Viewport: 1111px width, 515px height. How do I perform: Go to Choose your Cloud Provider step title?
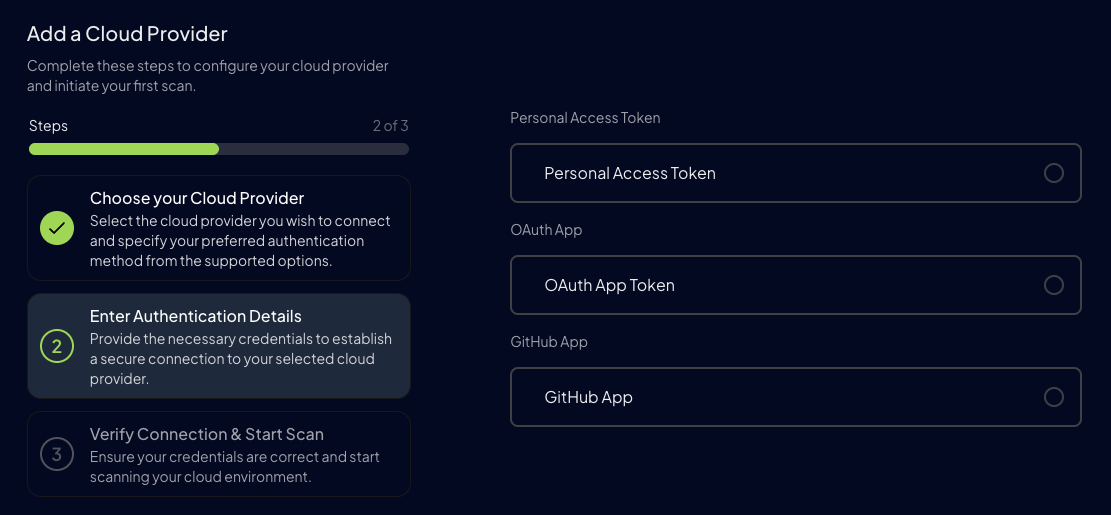pyautogui.click(x=197, y=198)
